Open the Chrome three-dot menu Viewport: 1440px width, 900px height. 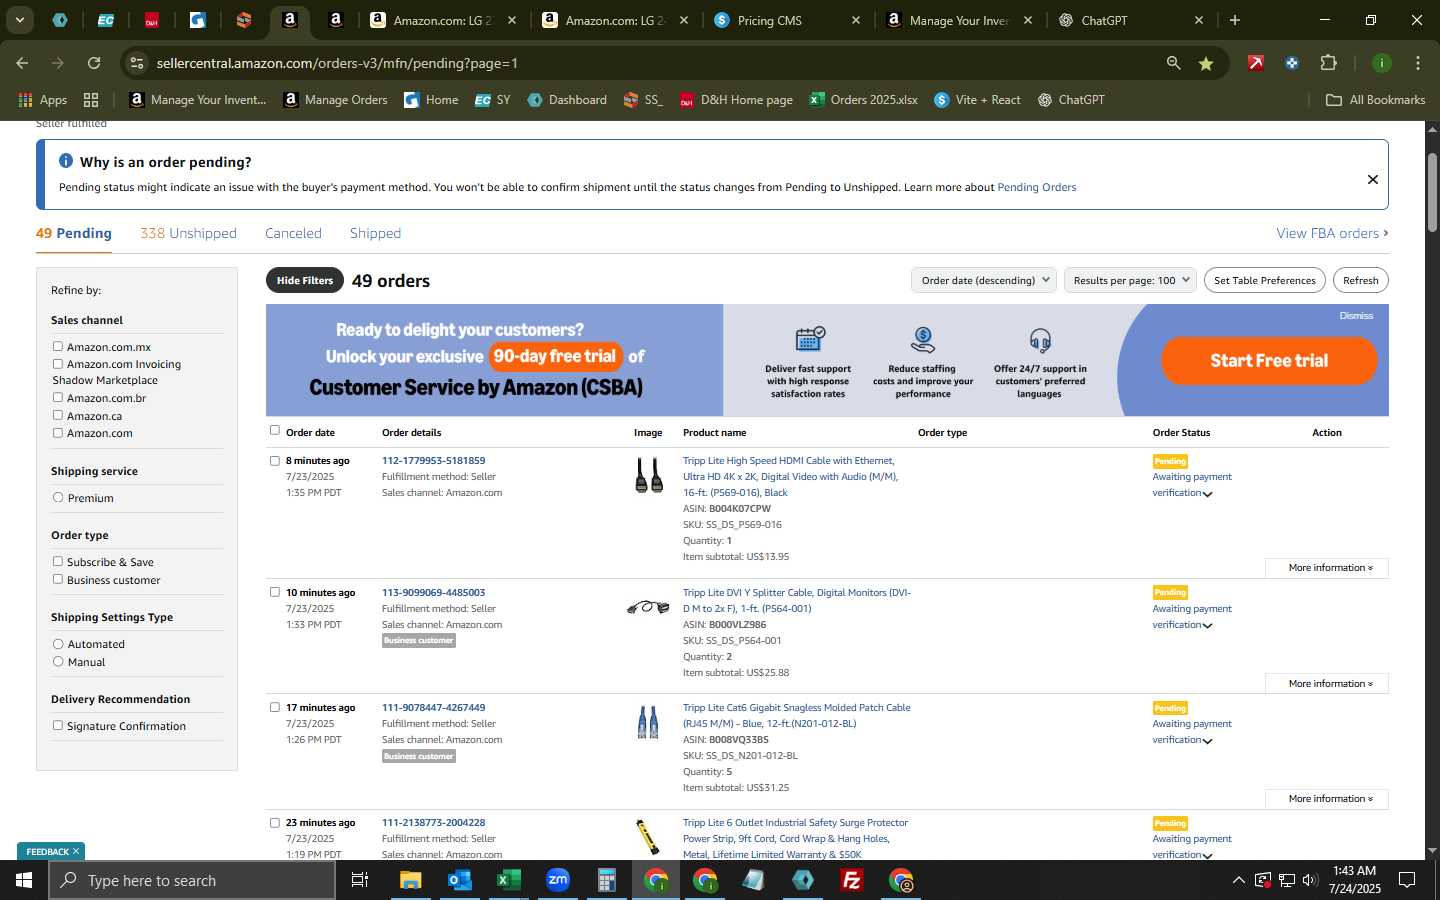click(1418, 63)
